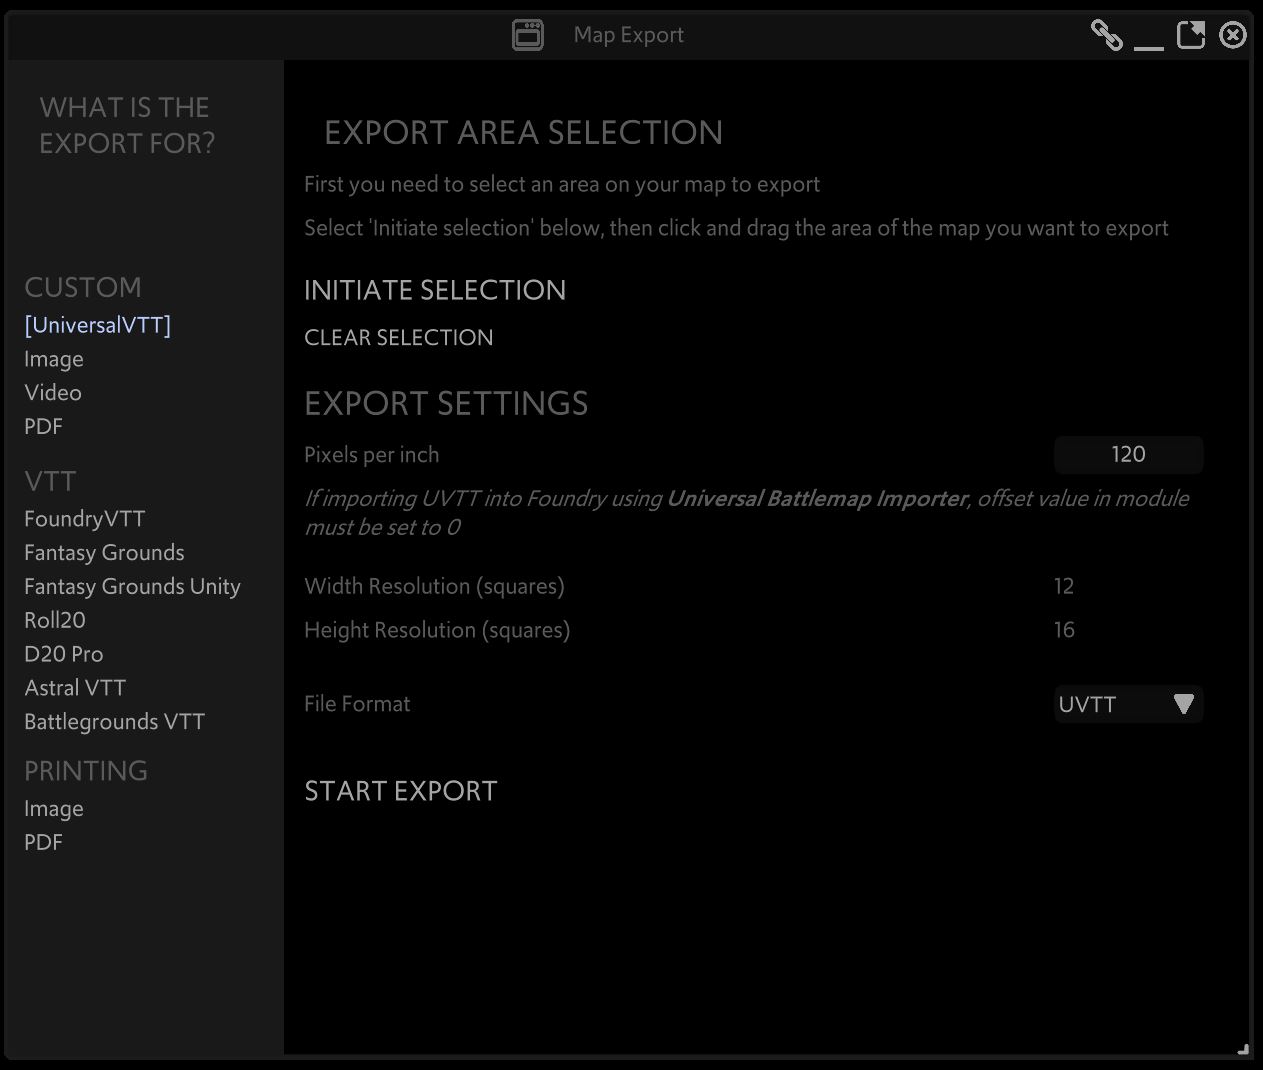1263x1070 pixels.
Task: Click Initiate Selection
Action: point(435,290)
